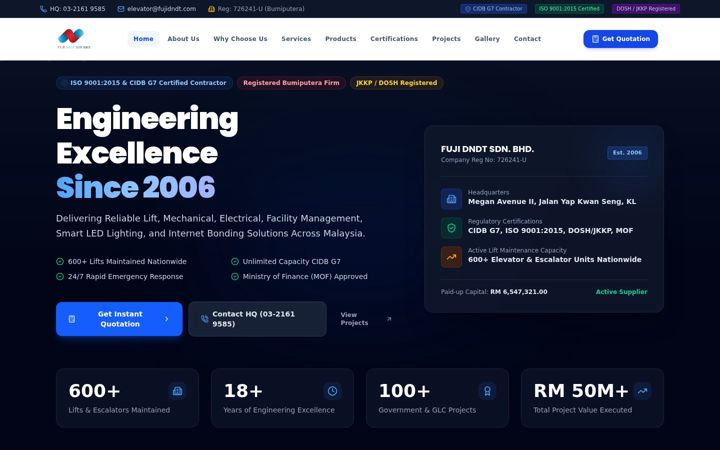Open the Contact nav link
The width and height of the screenshot is (720, 450).
pyautogui.click(x=527, y=39)
